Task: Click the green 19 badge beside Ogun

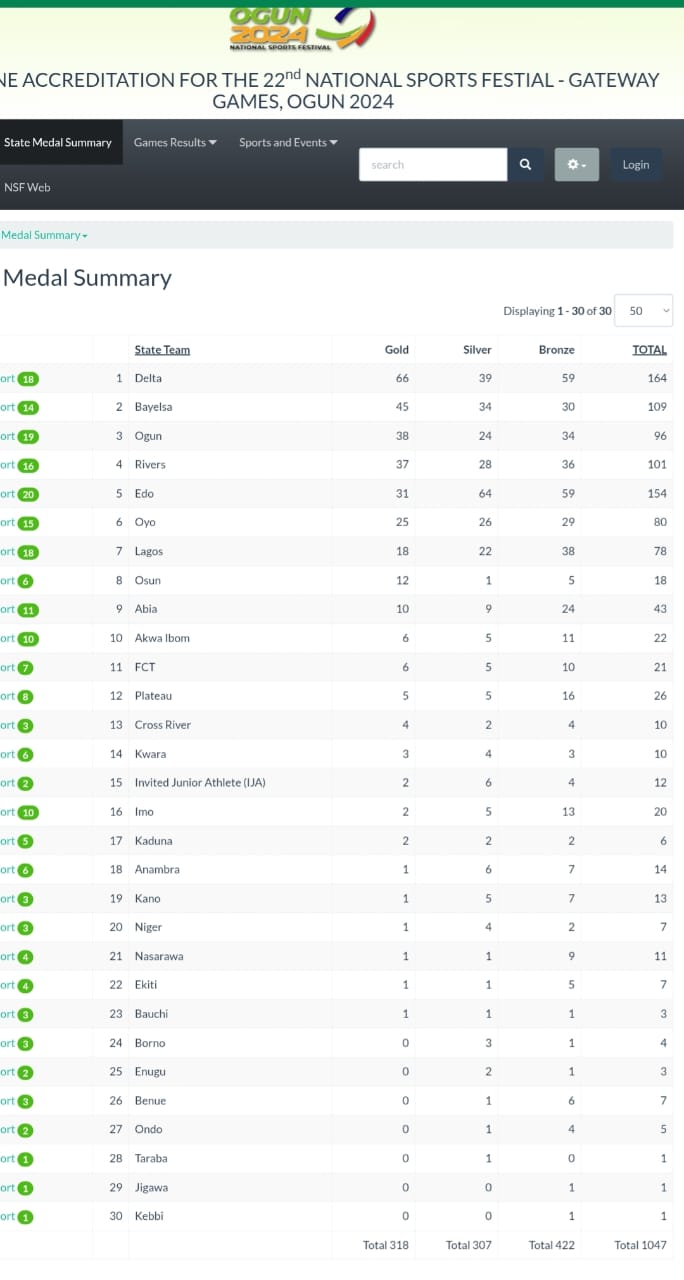Action: click(28, 437)
